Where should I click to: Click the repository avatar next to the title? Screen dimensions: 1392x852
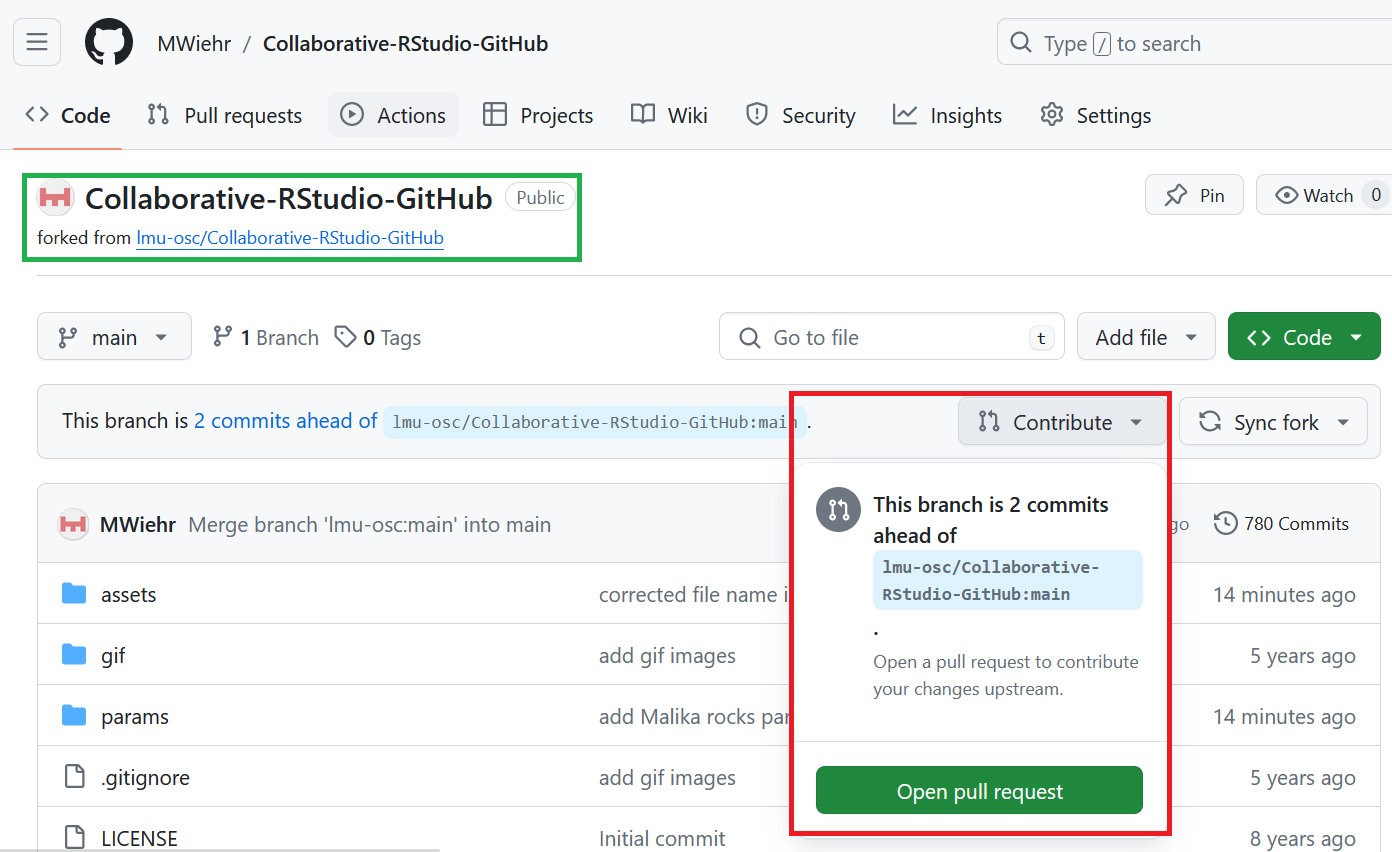(55, 197)
